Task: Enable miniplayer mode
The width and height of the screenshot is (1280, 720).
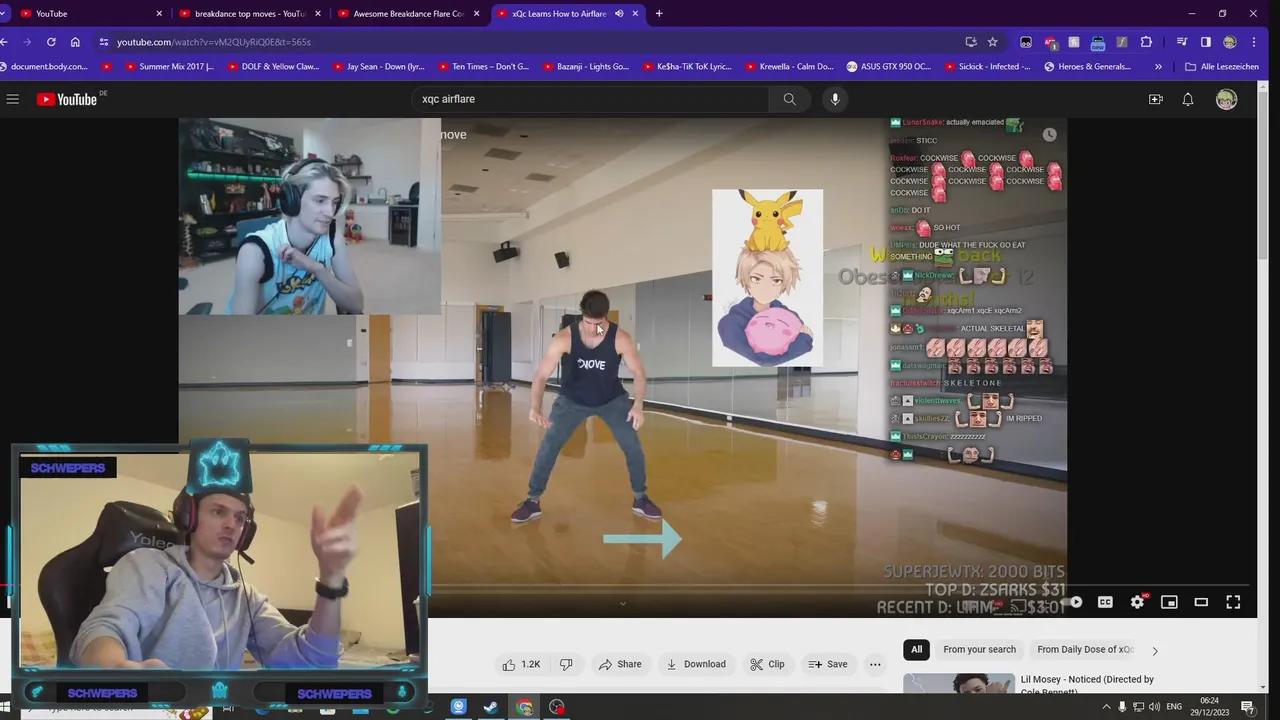Action: tap(1169, 602)
